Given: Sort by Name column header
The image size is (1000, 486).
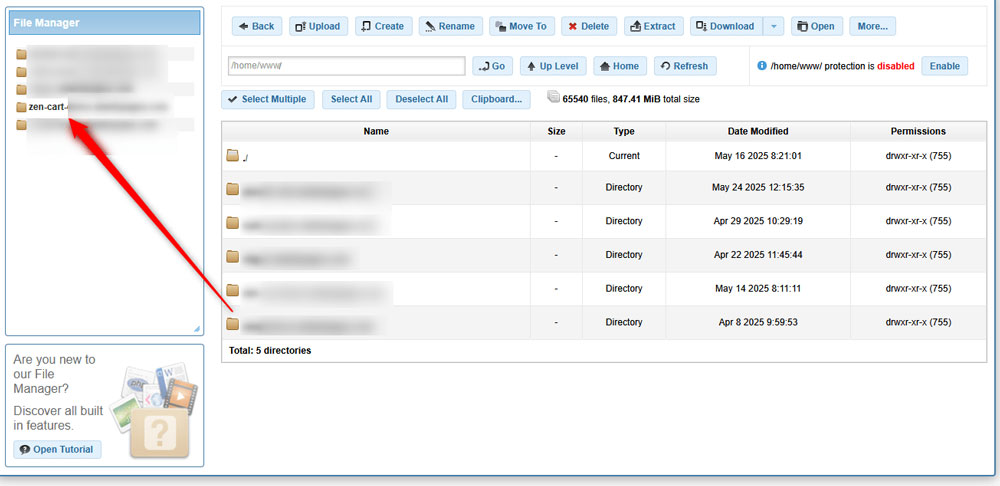Looking at the screenshot, I should [x=376, y=131].
